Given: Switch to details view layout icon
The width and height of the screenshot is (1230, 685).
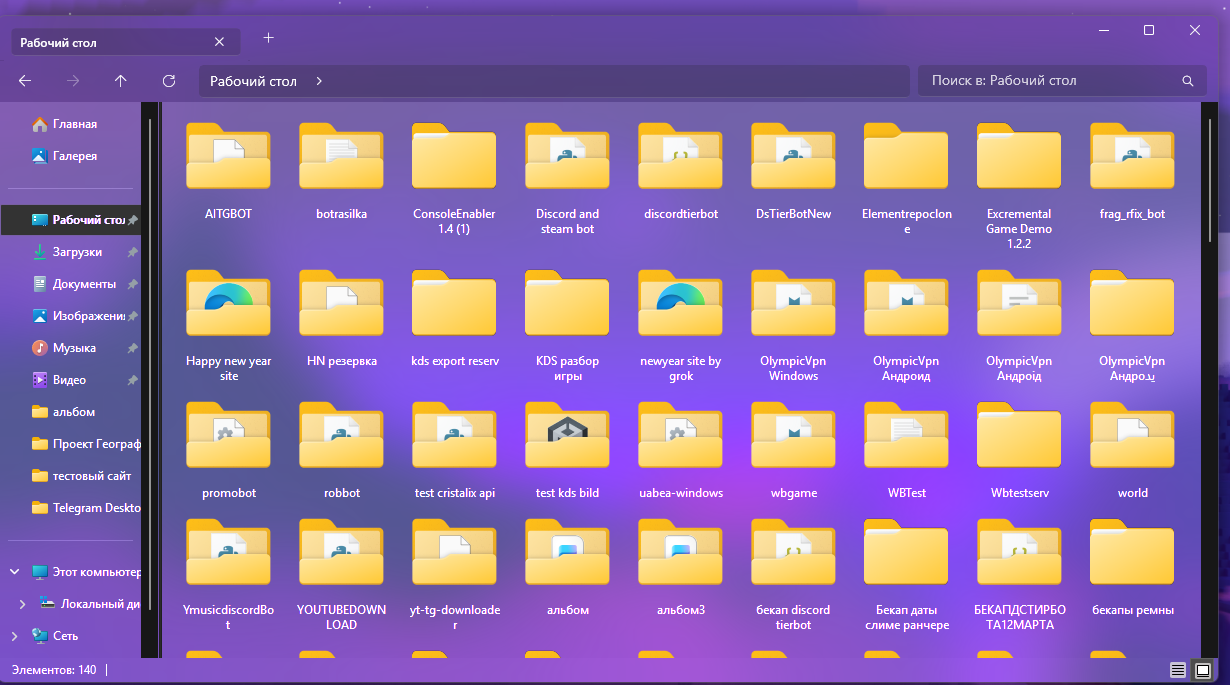Looking at the screenshot, I should 1178,670.
